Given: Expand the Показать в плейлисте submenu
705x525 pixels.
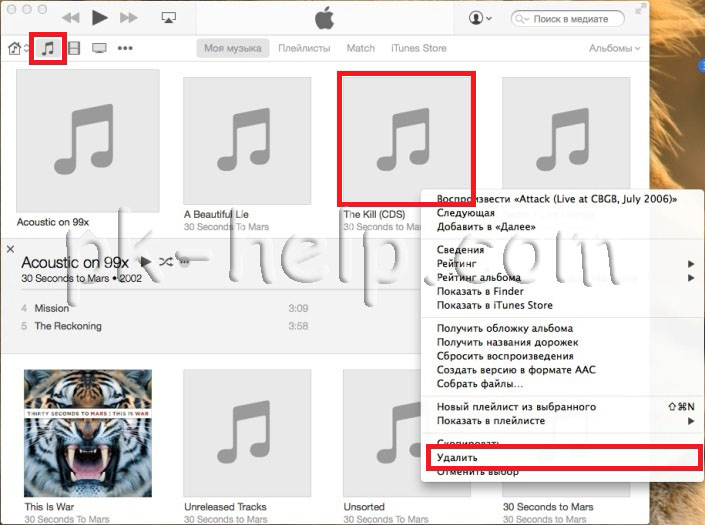Looking at the screenshot, I should [562, 421].
